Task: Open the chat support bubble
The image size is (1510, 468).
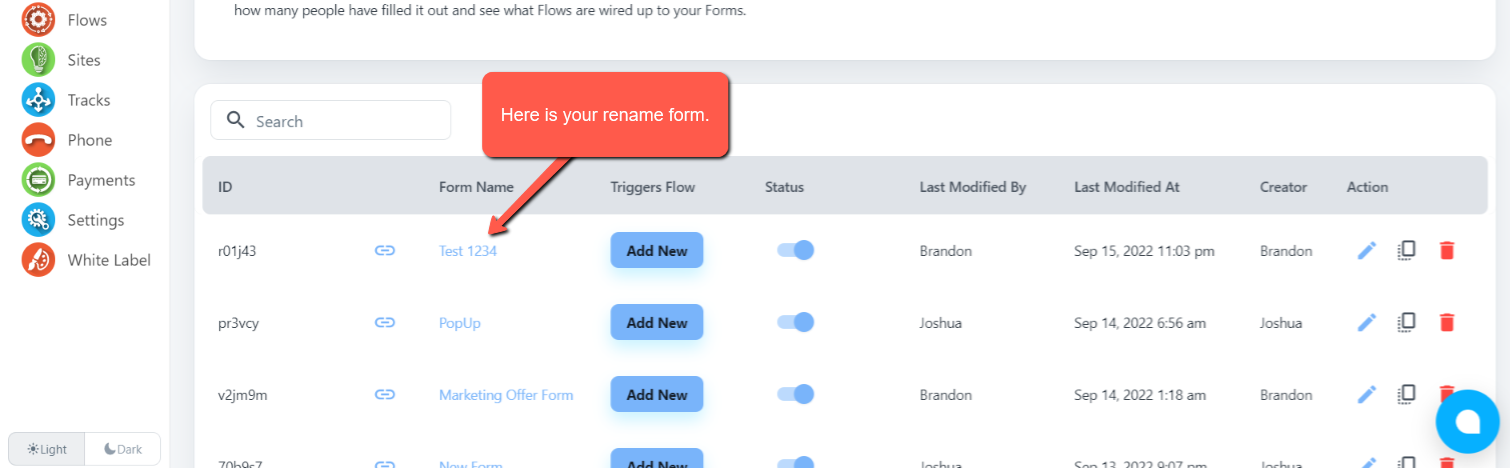Action: tap(1467, 422)
